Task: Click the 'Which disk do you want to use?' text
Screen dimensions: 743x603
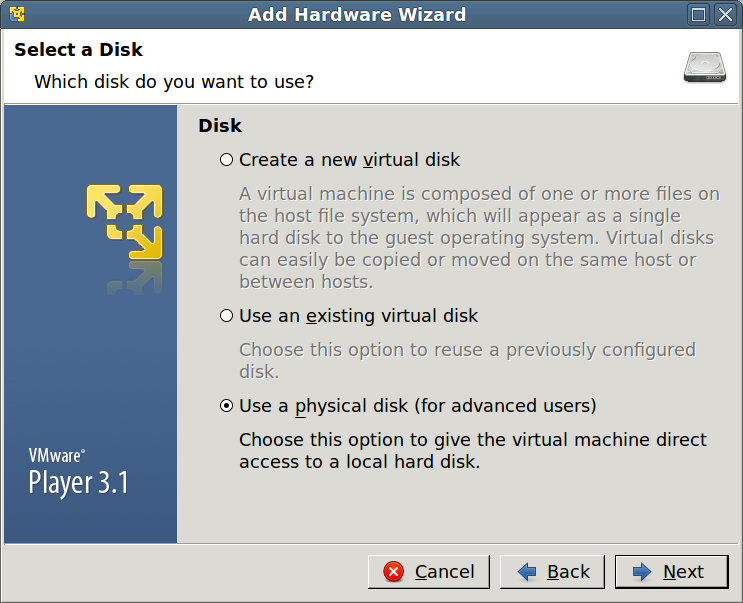Action: pyautogui.click(x=174, y=81)
